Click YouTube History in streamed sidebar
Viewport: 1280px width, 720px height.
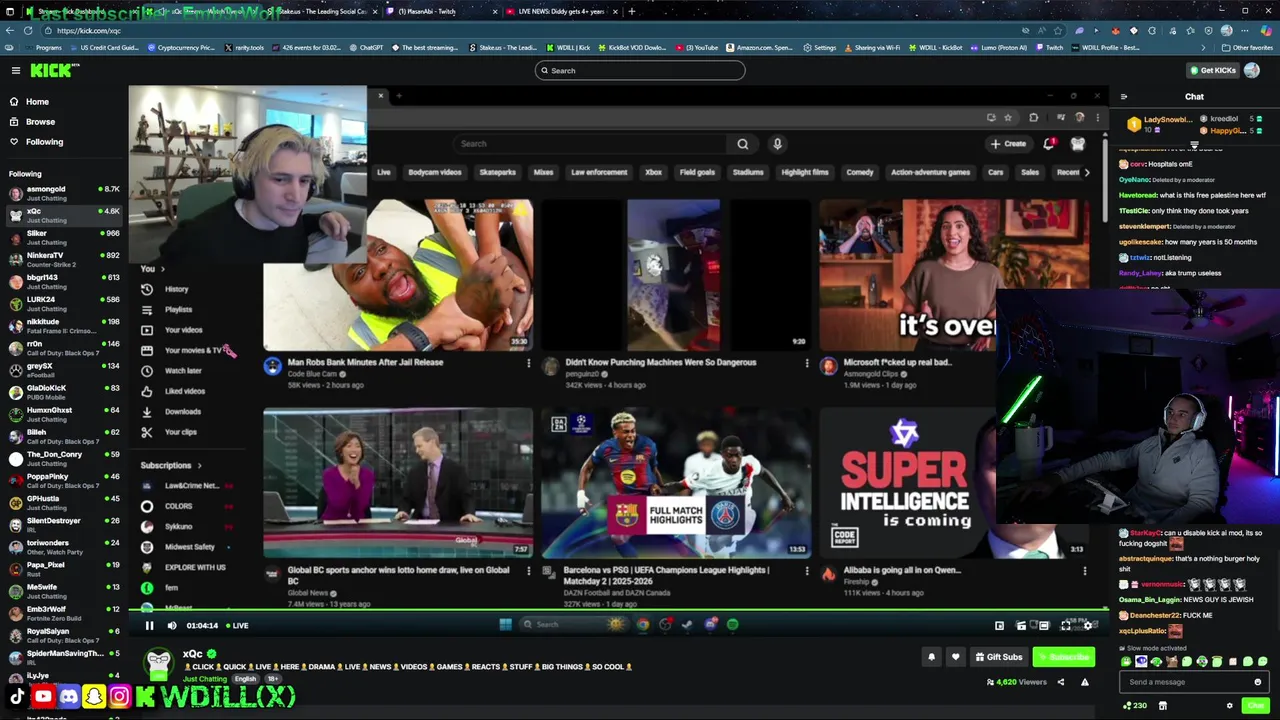pos(176,289)
